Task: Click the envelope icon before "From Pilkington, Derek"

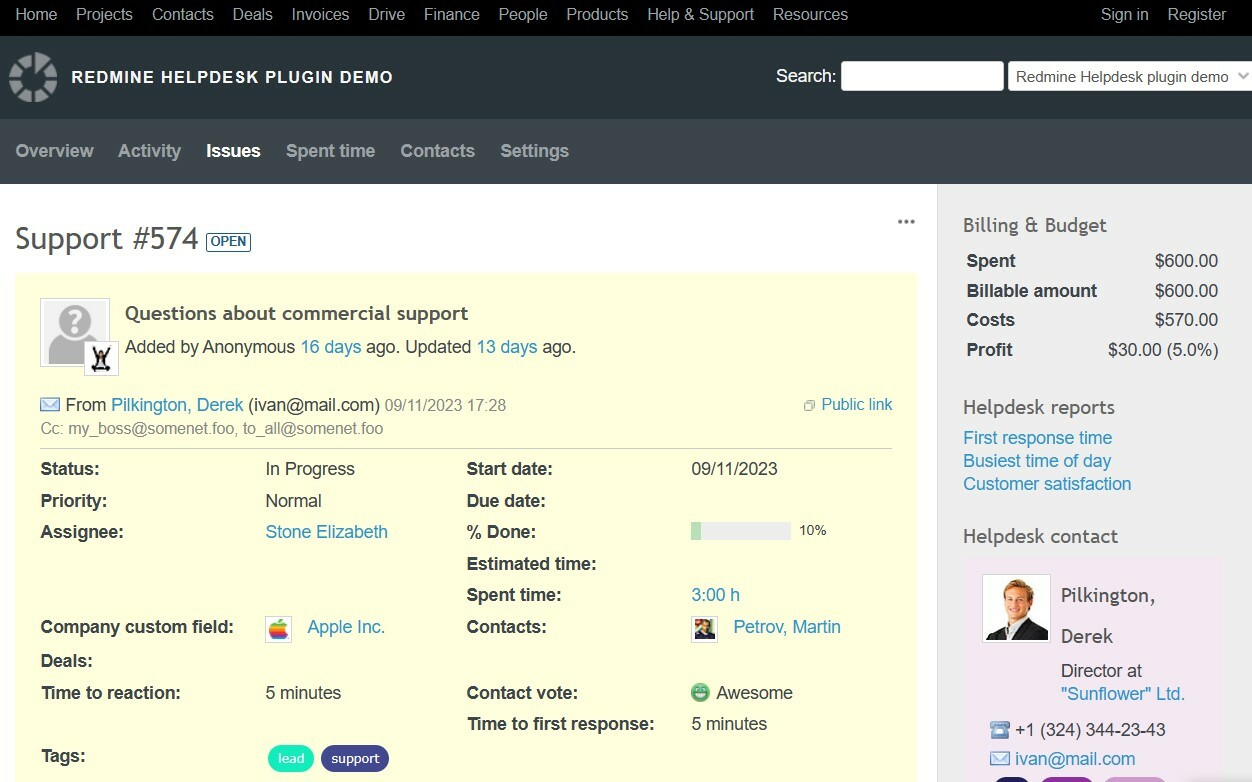Action: pyautogui.click(x=50, y=404)
